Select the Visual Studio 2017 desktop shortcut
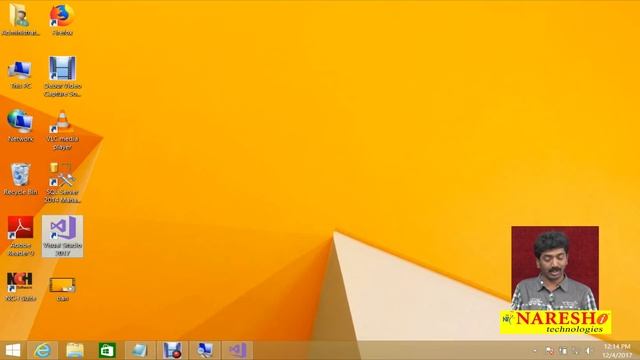This screenshot has height=360, width=640. [x=62, y=236]
